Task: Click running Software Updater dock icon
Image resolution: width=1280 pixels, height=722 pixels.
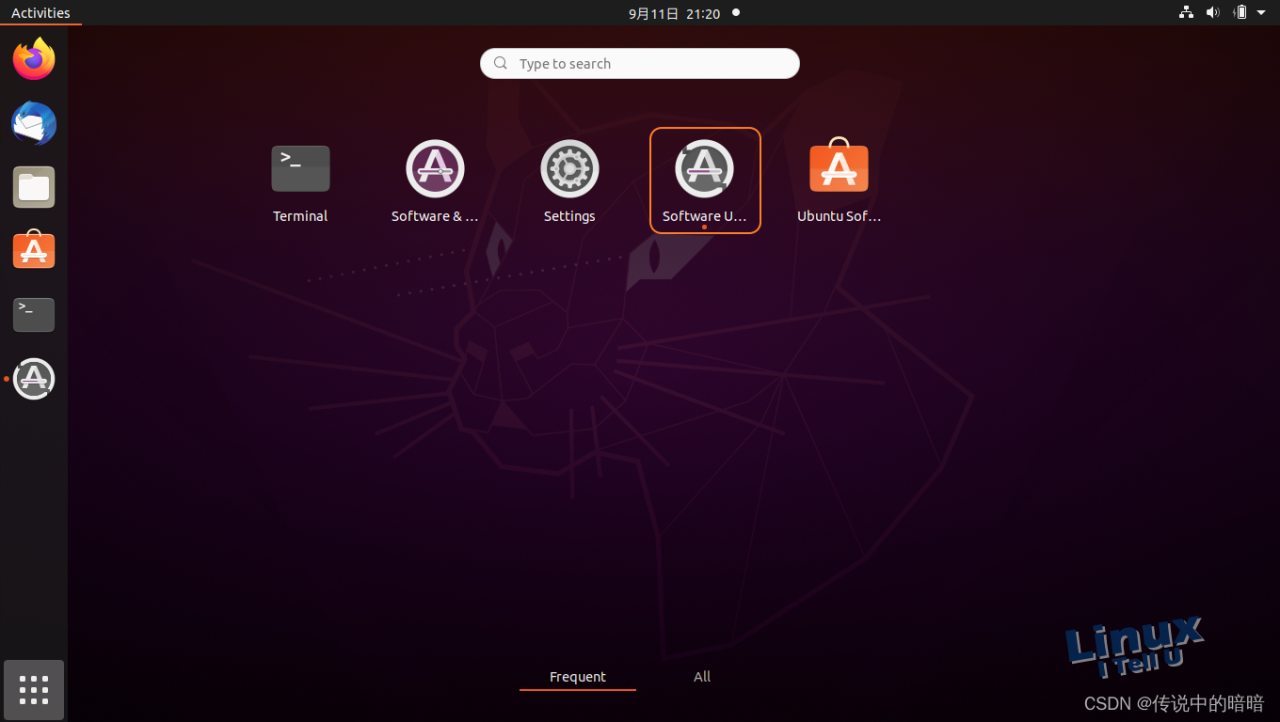Action: click(34, 379)
